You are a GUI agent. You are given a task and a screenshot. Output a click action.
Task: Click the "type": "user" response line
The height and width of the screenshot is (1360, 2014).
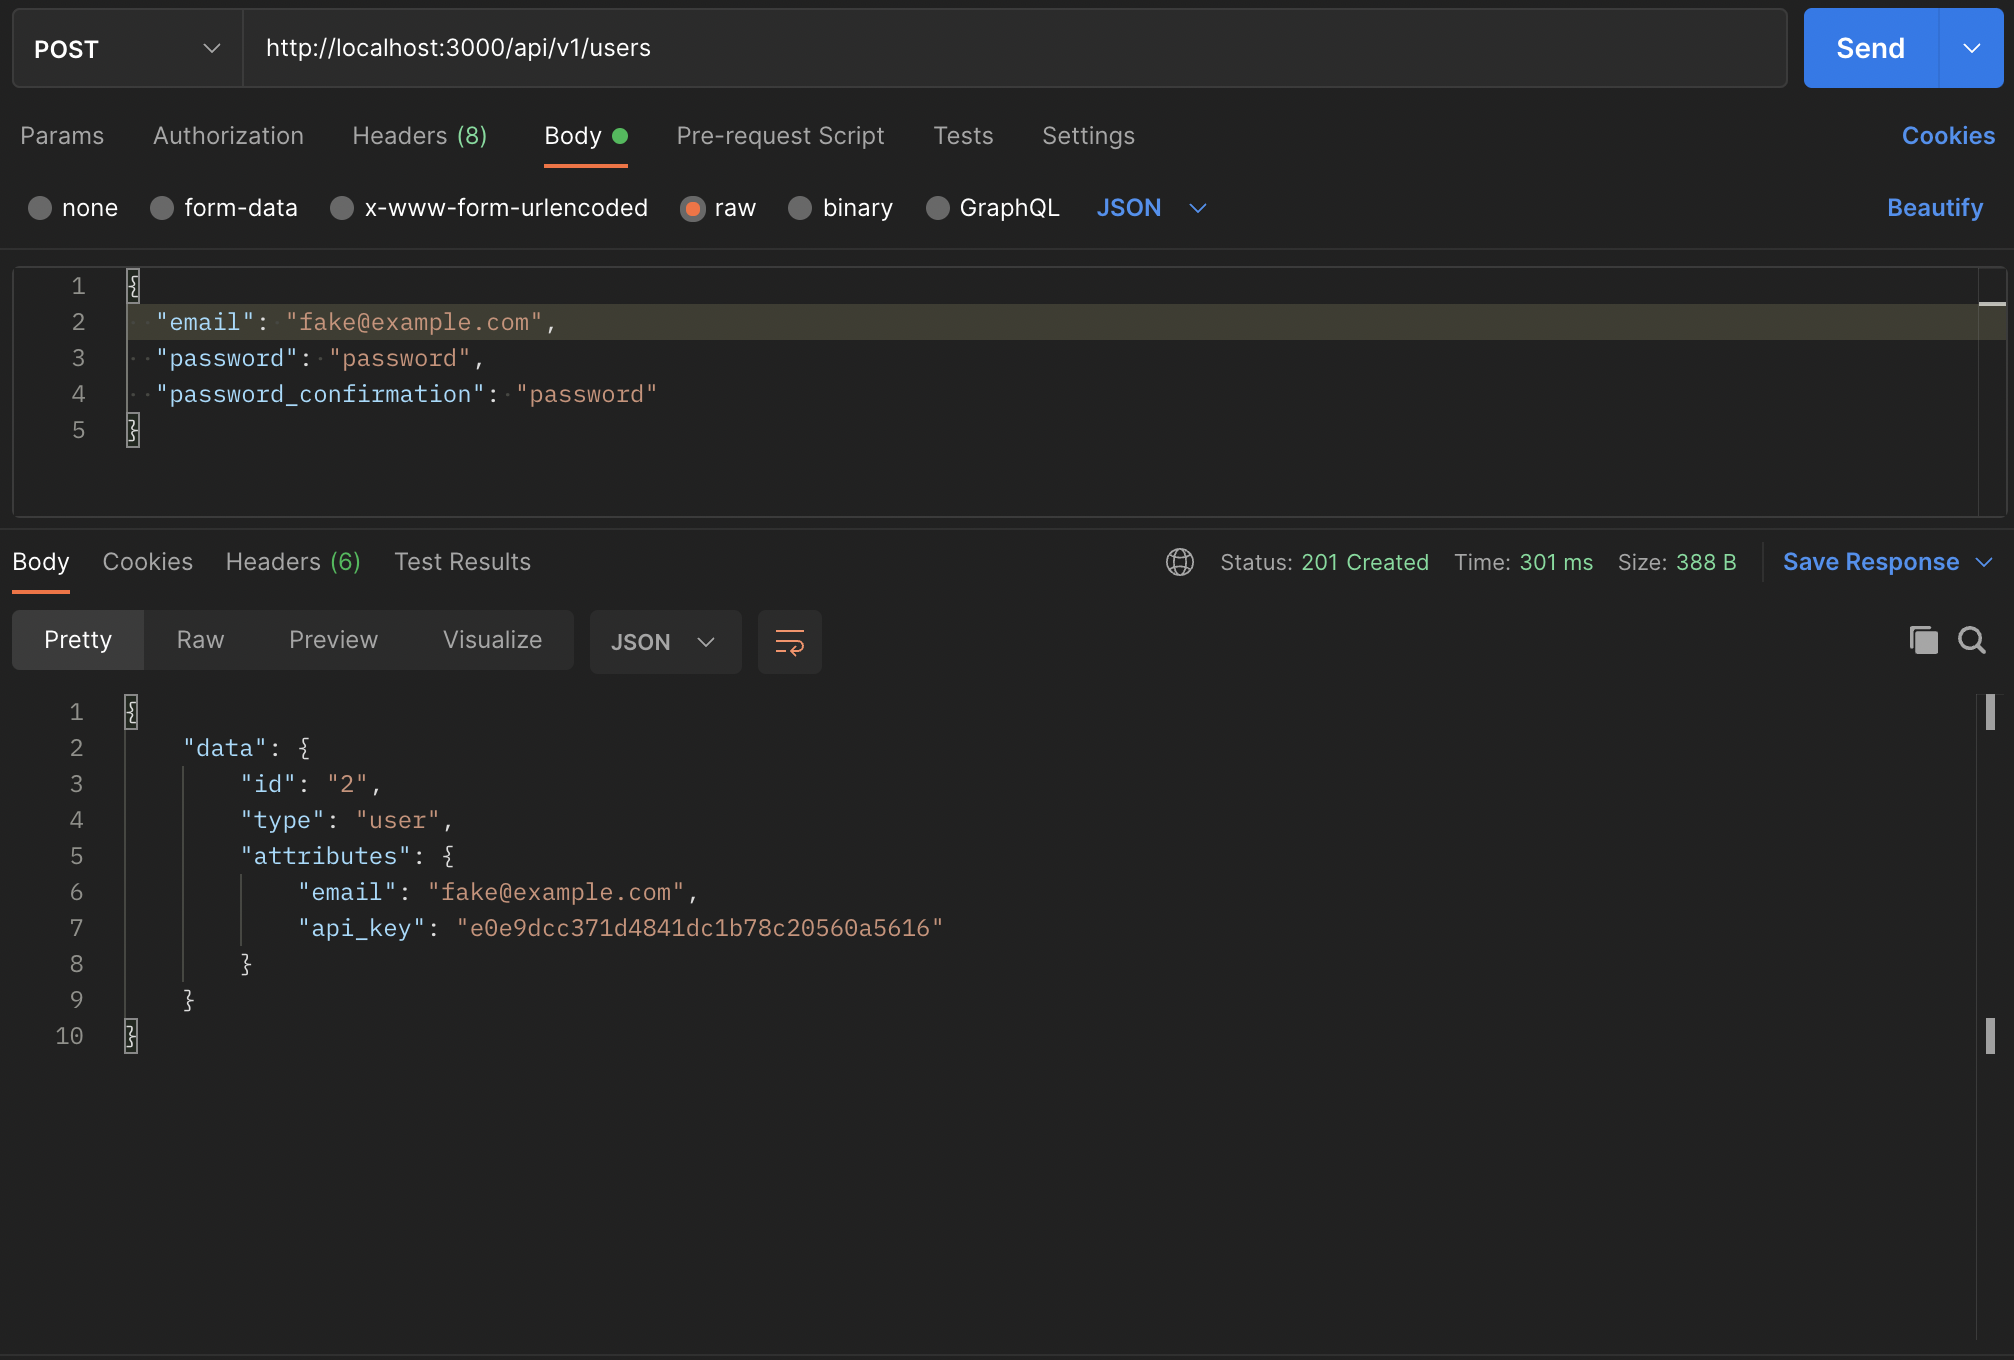(x=347, y=820)
